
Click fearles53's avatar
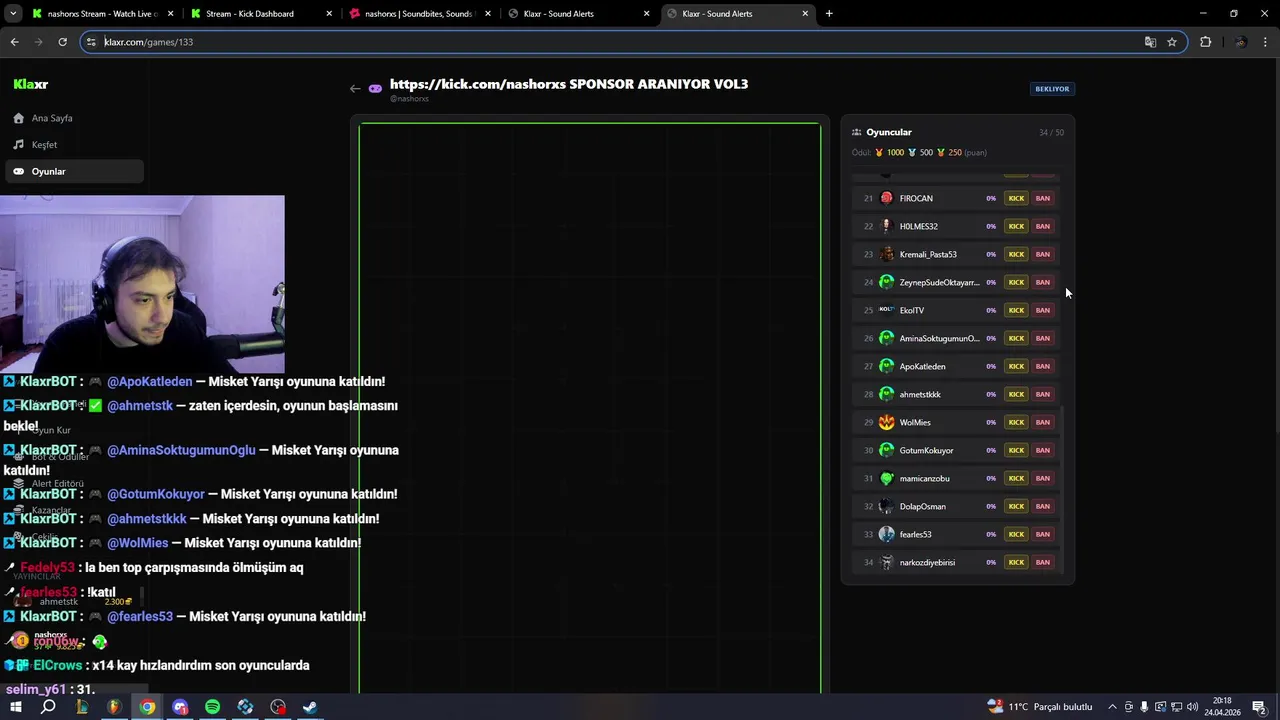(x=886, y=534)
